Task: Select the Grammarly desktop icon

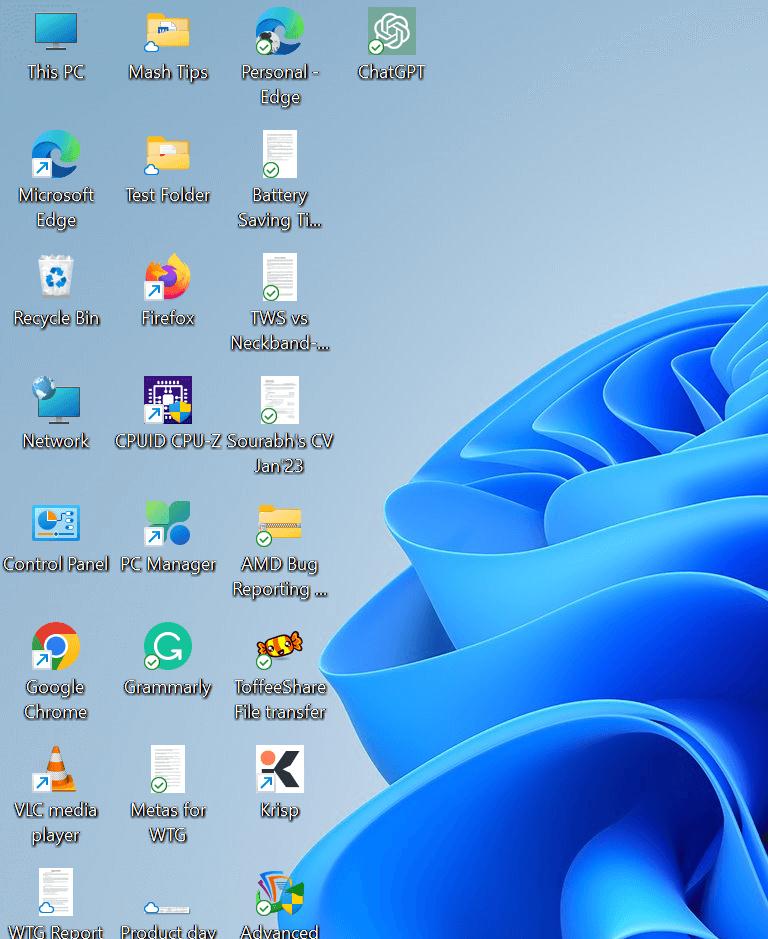Action: point(168,647)
